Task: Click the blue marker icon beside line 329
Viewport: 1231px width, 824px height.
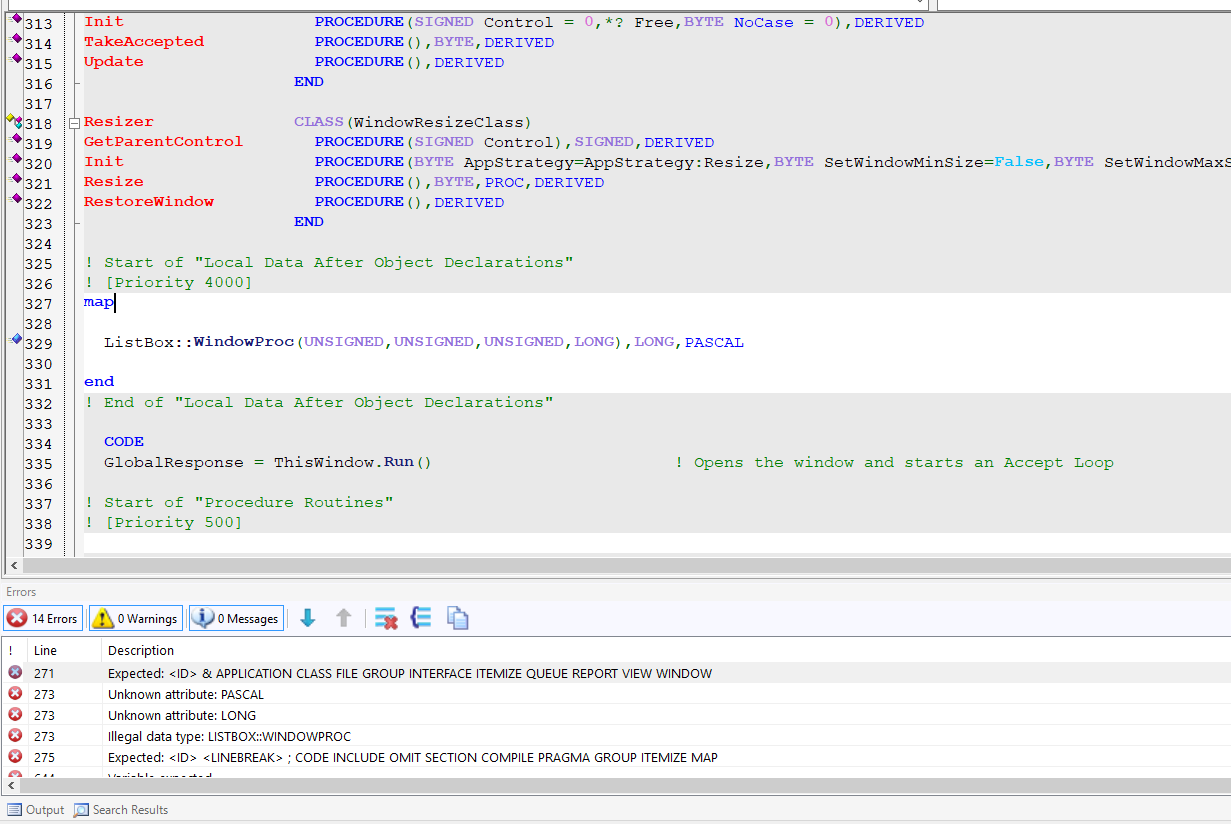Action: point(16,340)
